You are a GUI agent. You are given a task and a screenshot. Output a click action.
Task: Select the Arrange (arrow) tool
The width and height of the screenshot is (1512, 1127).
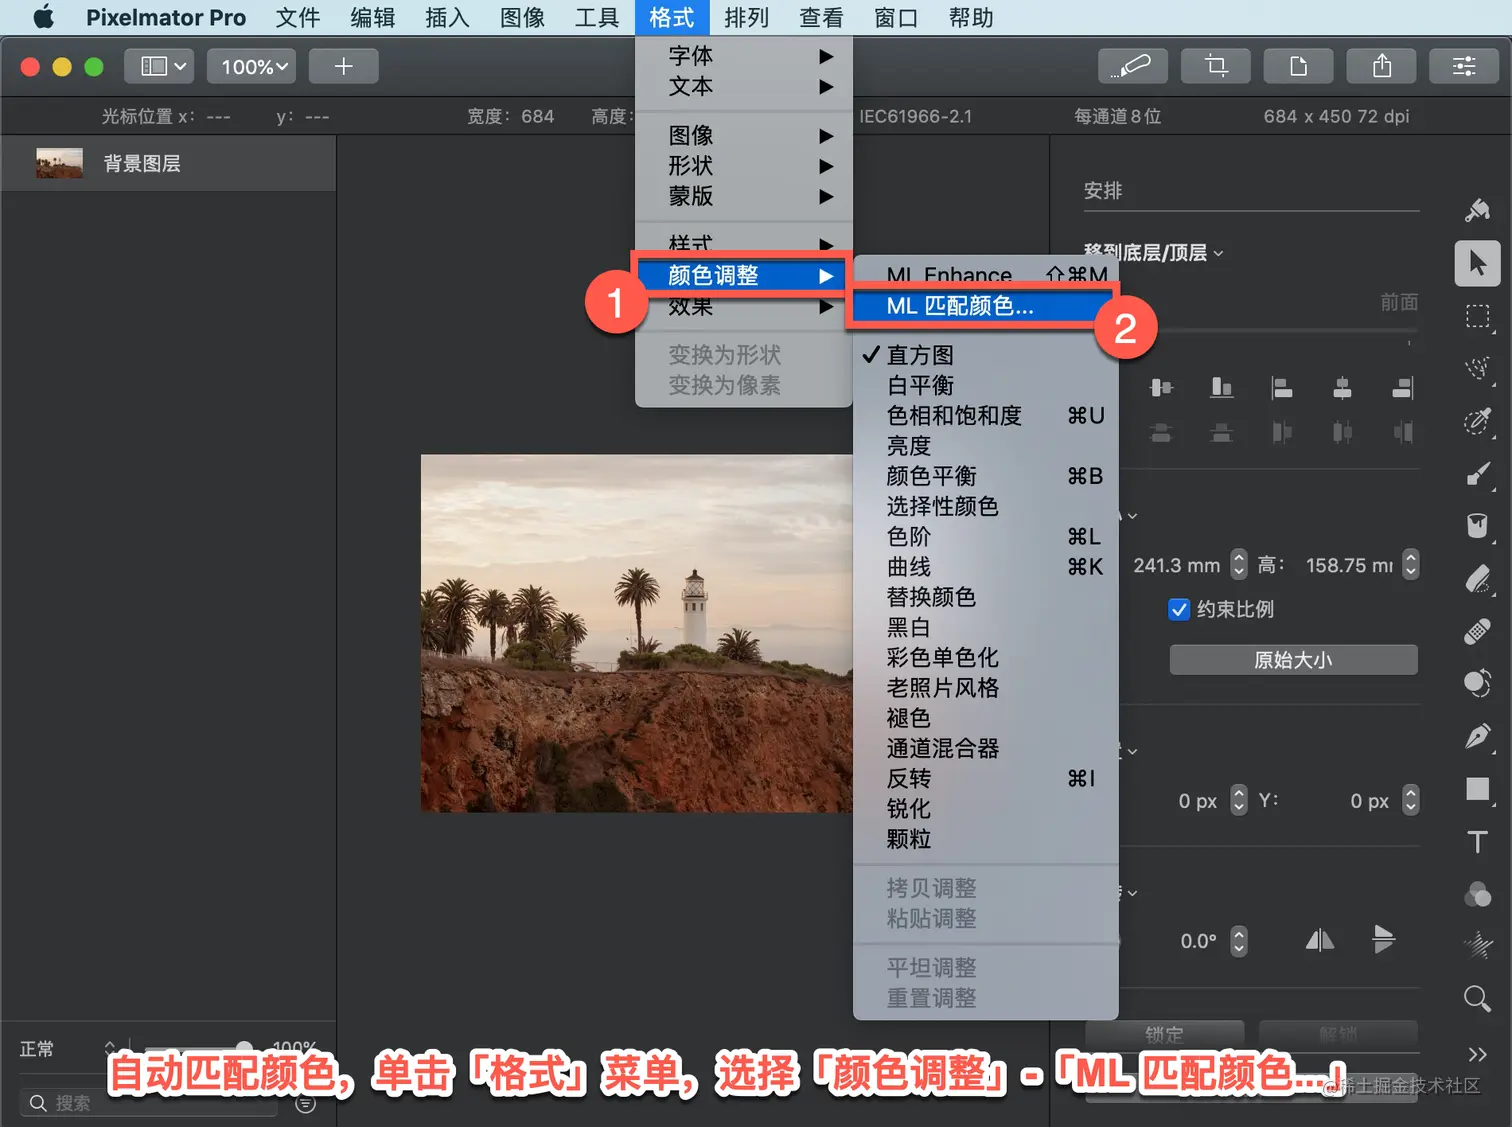(1477, 264)
